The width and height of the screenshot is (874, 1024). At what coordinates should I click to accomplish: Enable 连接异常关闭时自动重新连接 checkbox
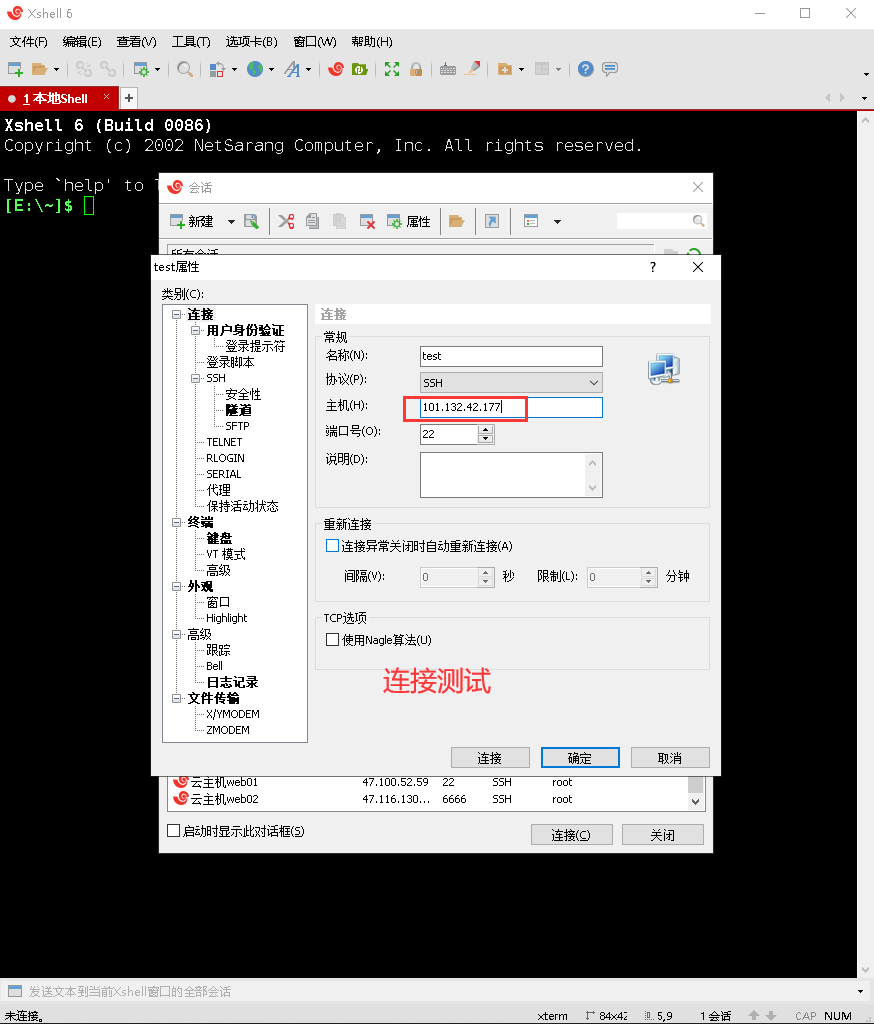332,546
